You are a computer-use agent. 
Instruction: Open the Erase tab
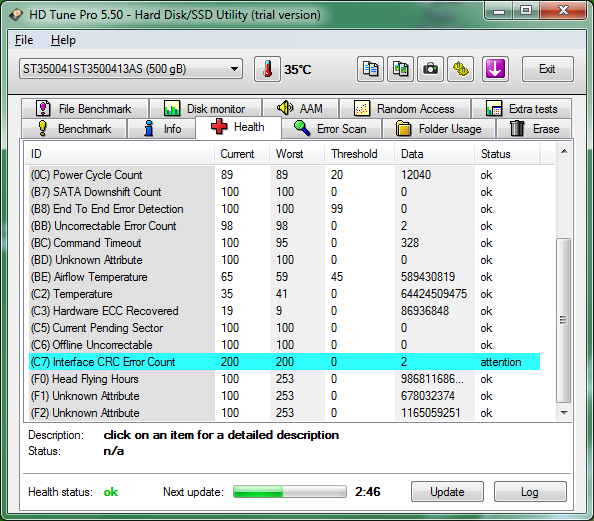535,129
